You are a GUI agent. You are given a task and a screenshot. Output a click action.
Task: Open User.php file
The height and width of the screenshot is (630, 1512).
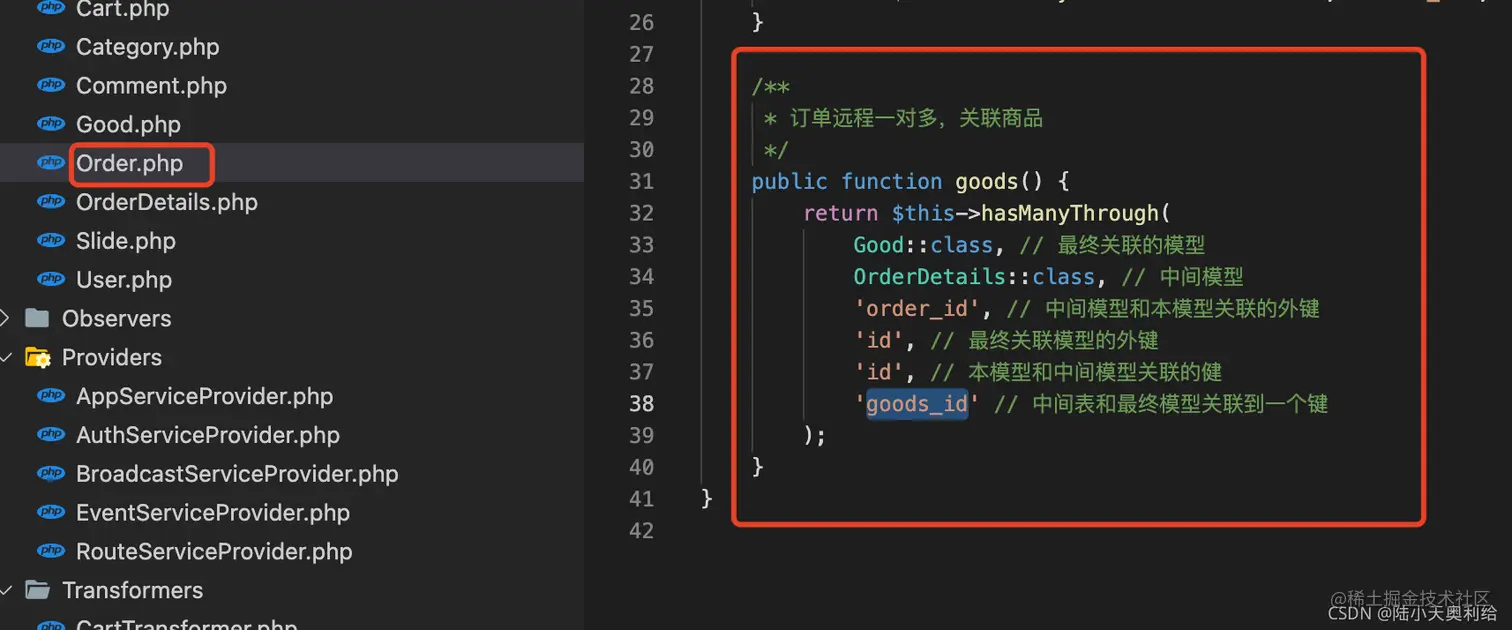[x=124, y=280]
